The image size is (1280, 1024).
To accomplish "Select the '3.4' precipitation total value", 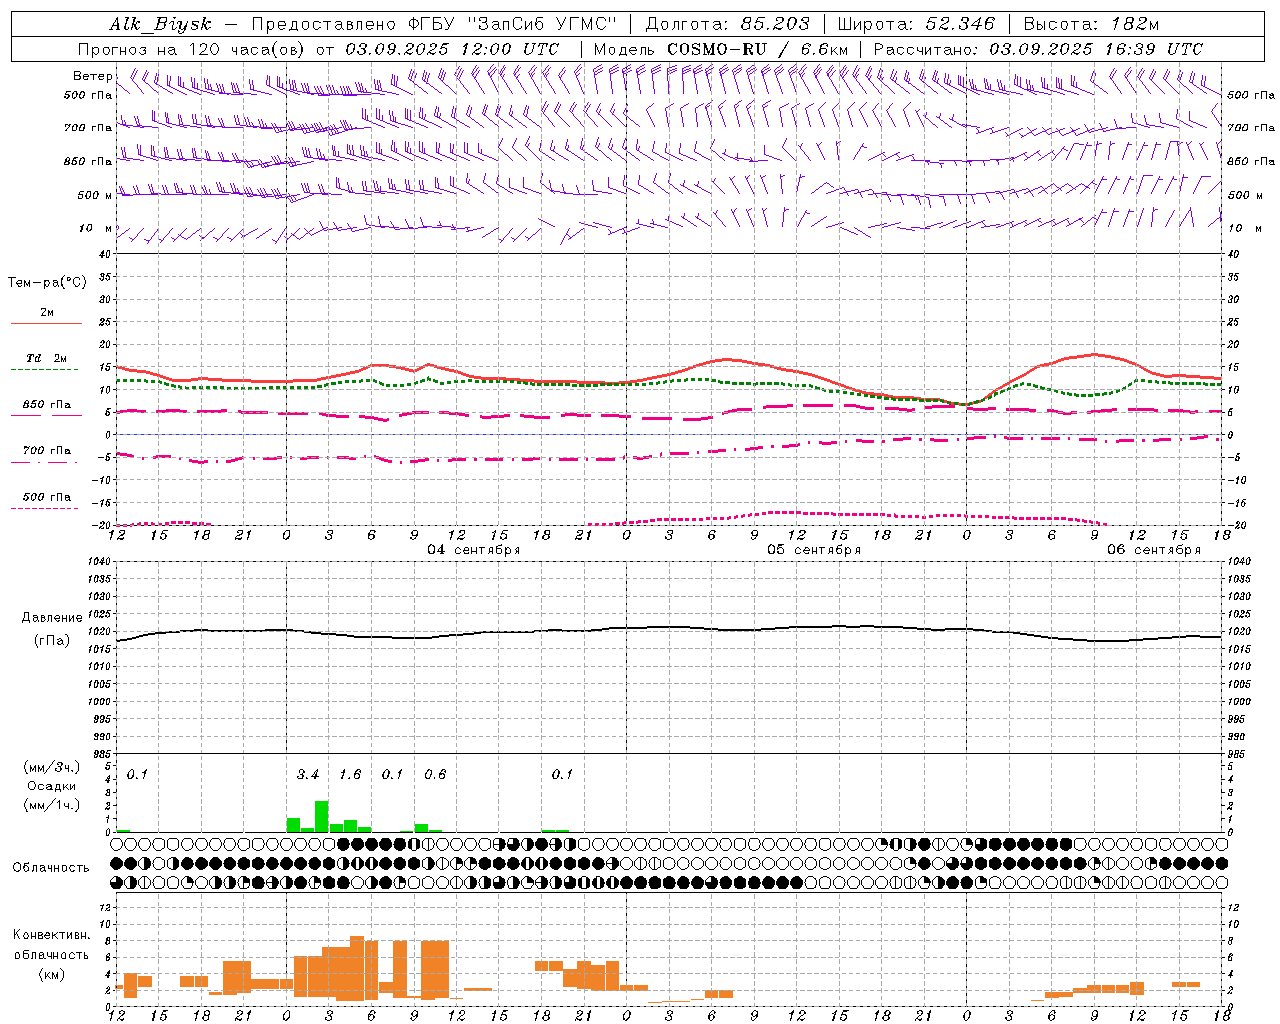I will tap(308, 774).
